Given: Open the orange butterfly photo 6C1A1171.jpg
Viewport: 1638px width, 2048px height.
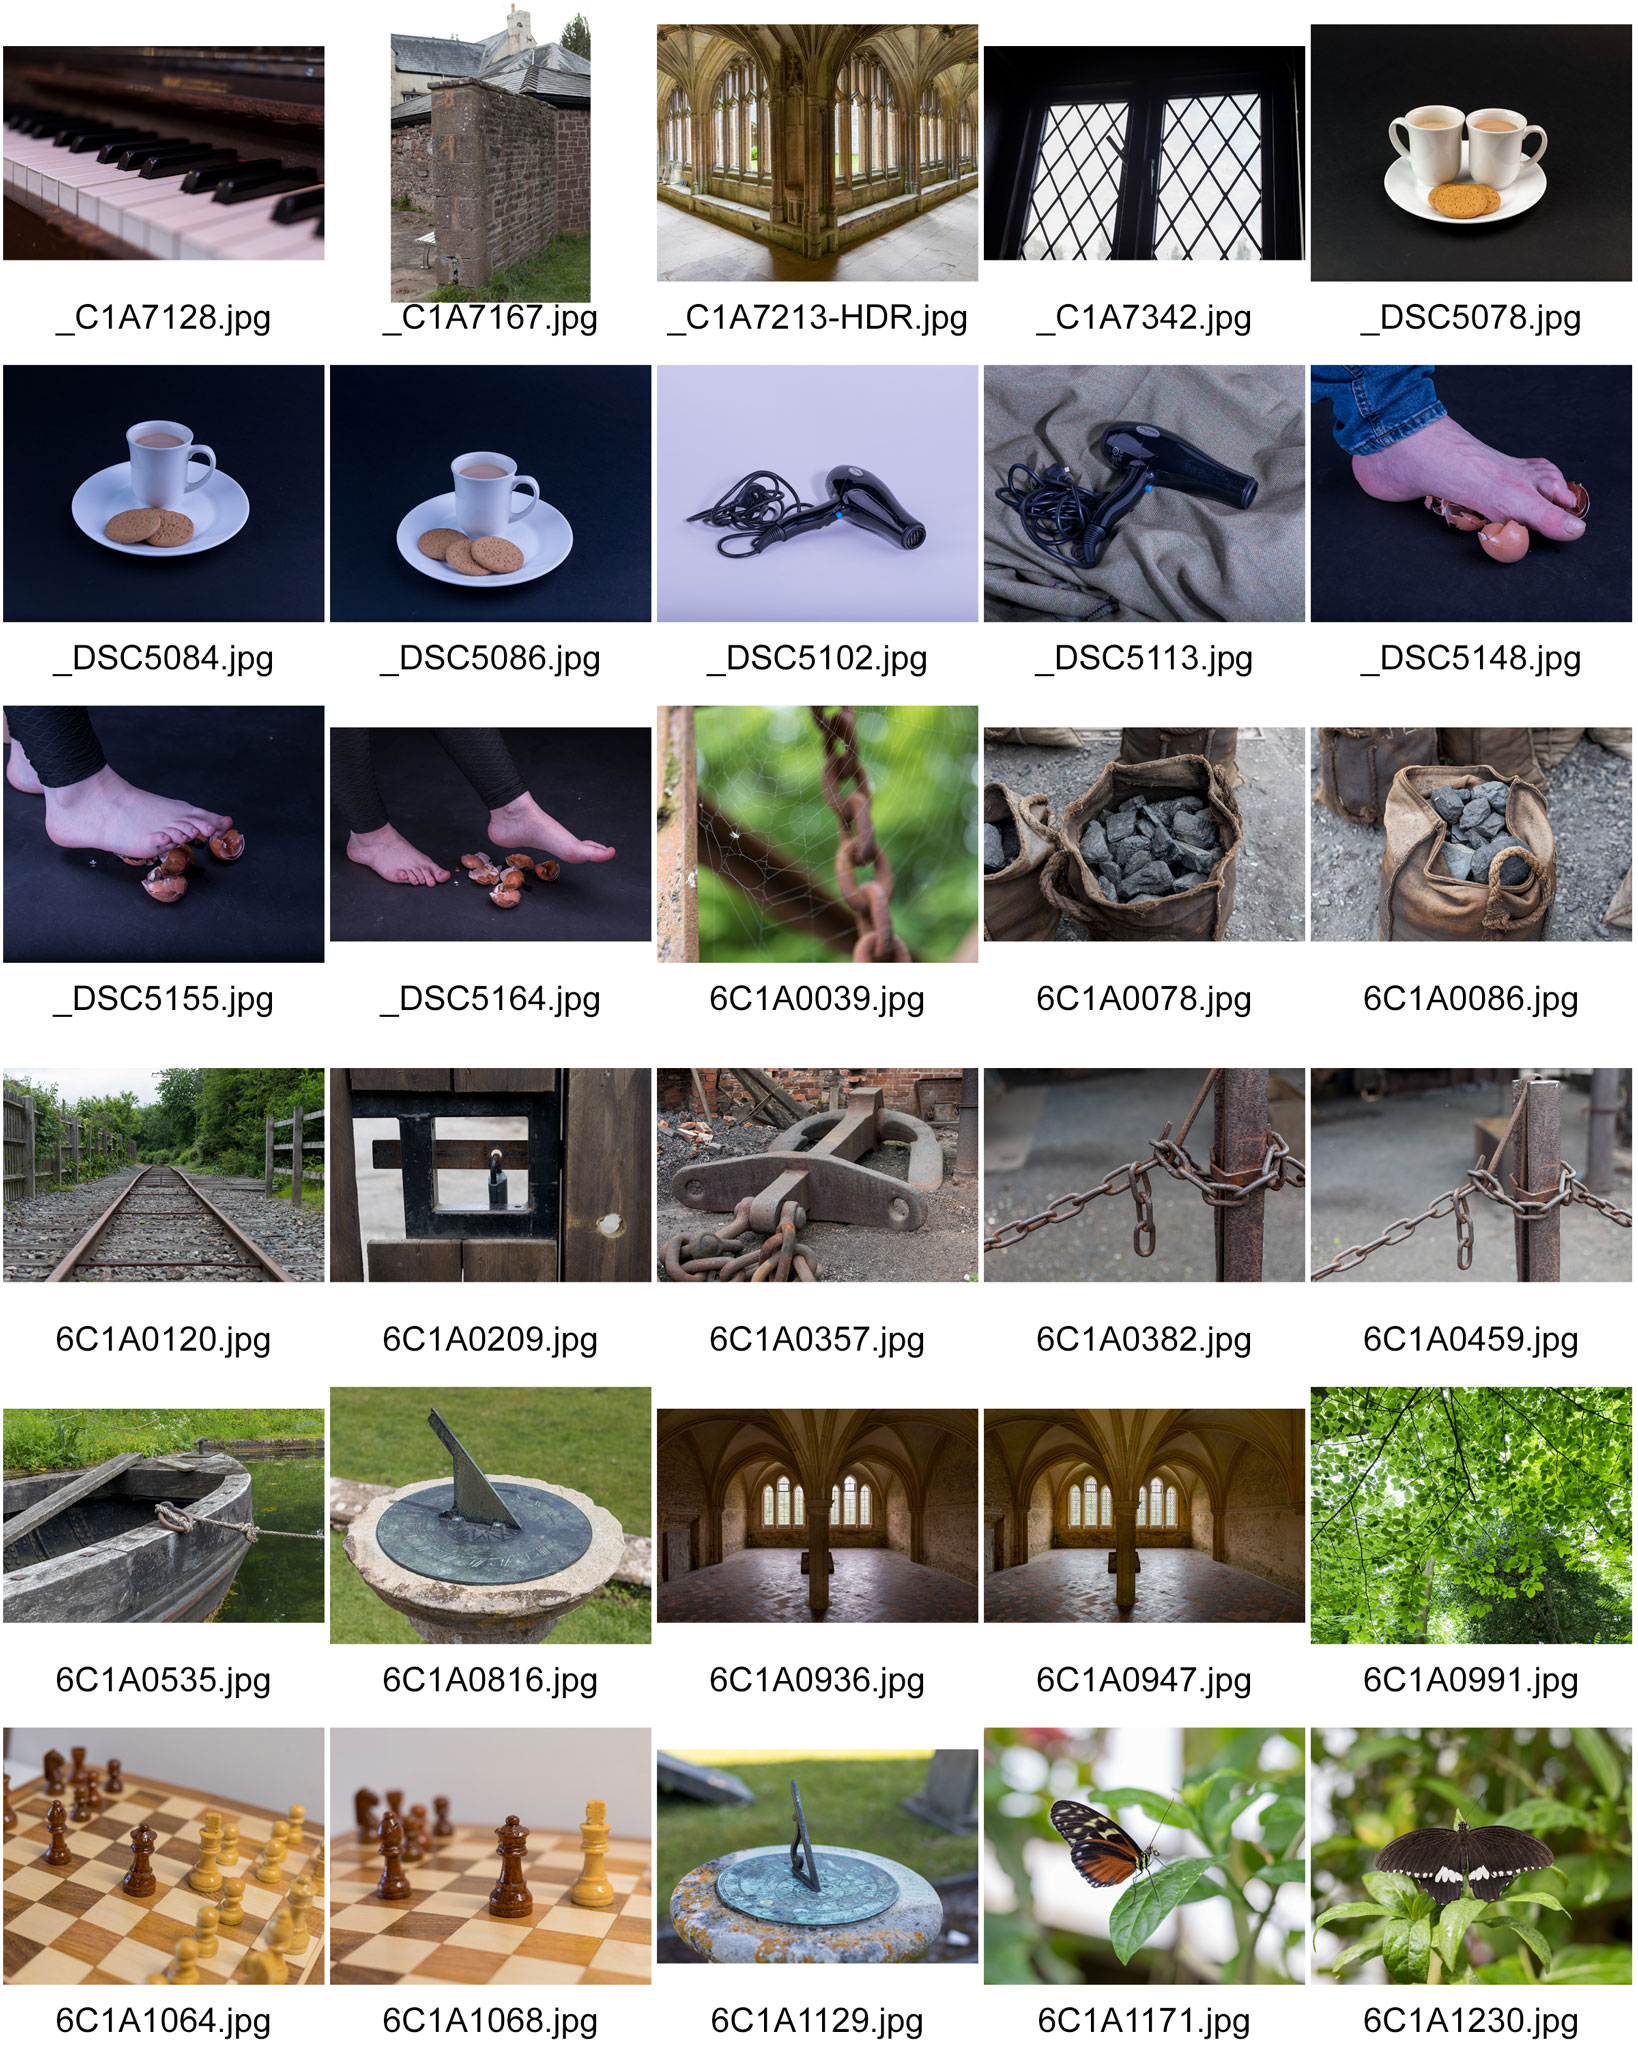Looking at the screenshot, I should pyautogui.click(x=1144, y=1856).
